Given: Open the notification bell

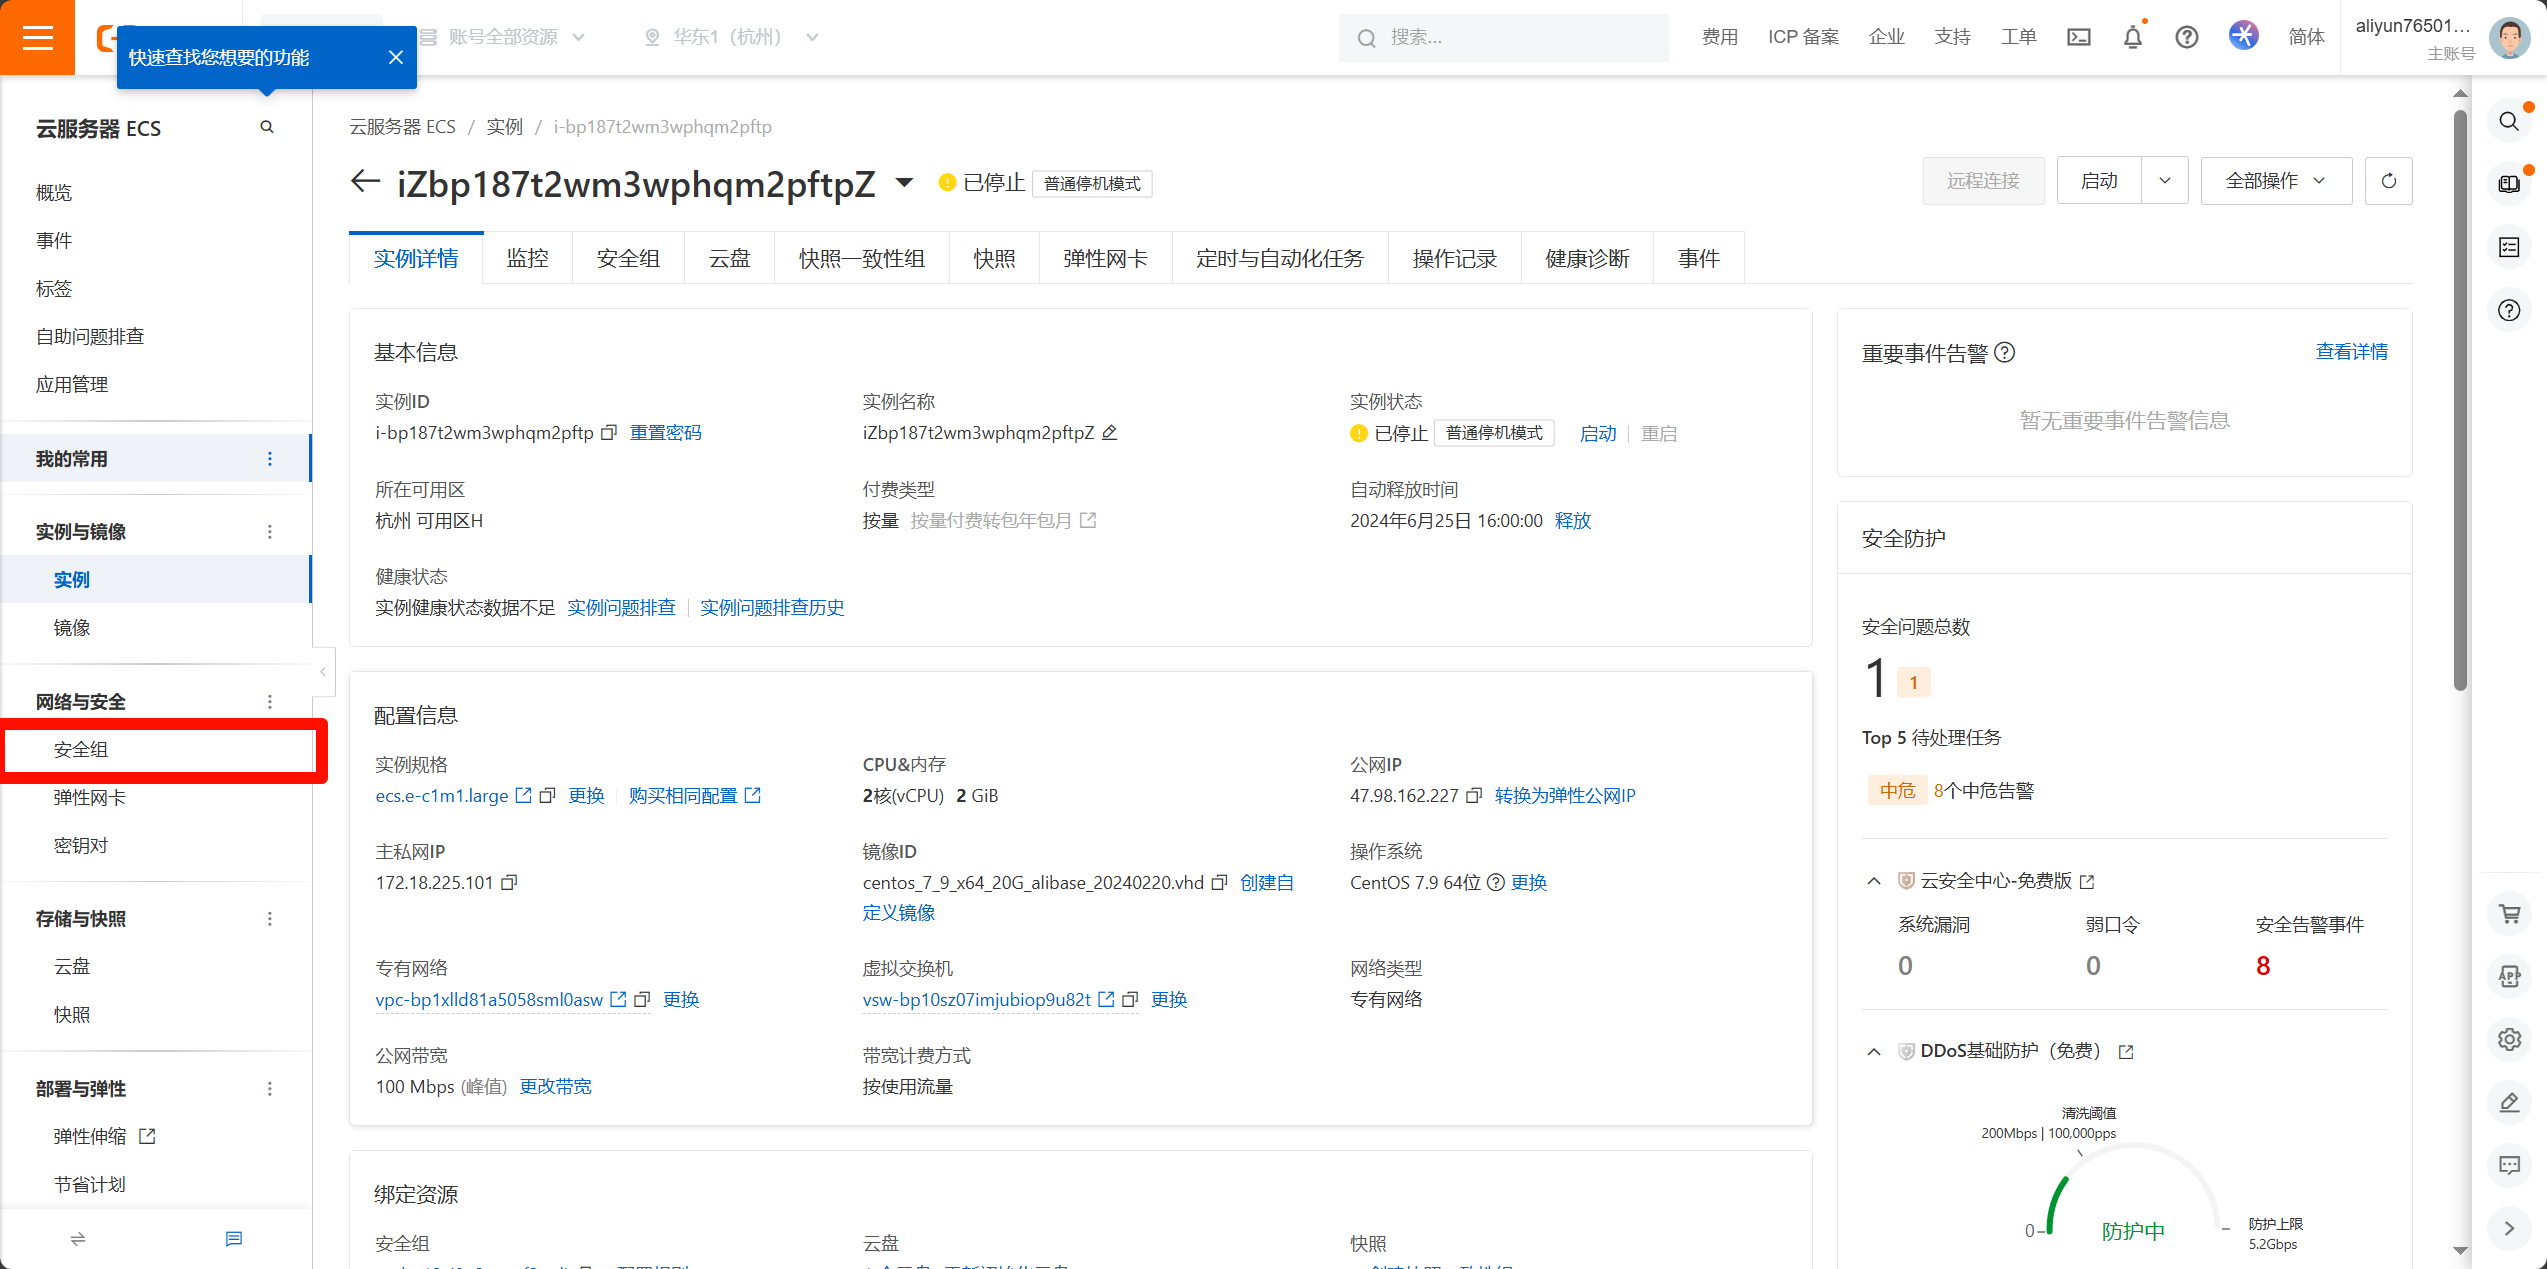Looking at the screenshot, I should 2133,37.
